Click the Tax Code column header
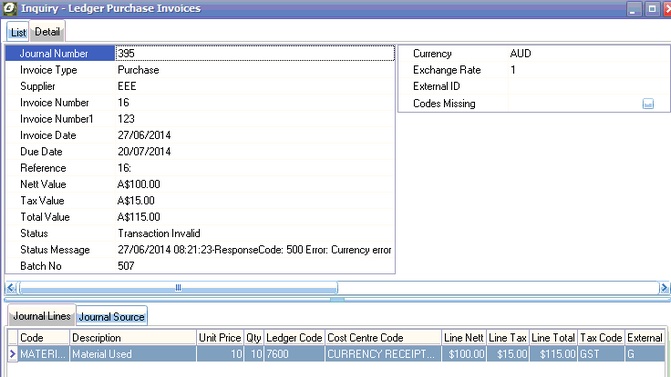The width and height of the screenshot is (671, 377). pos(601,338)
